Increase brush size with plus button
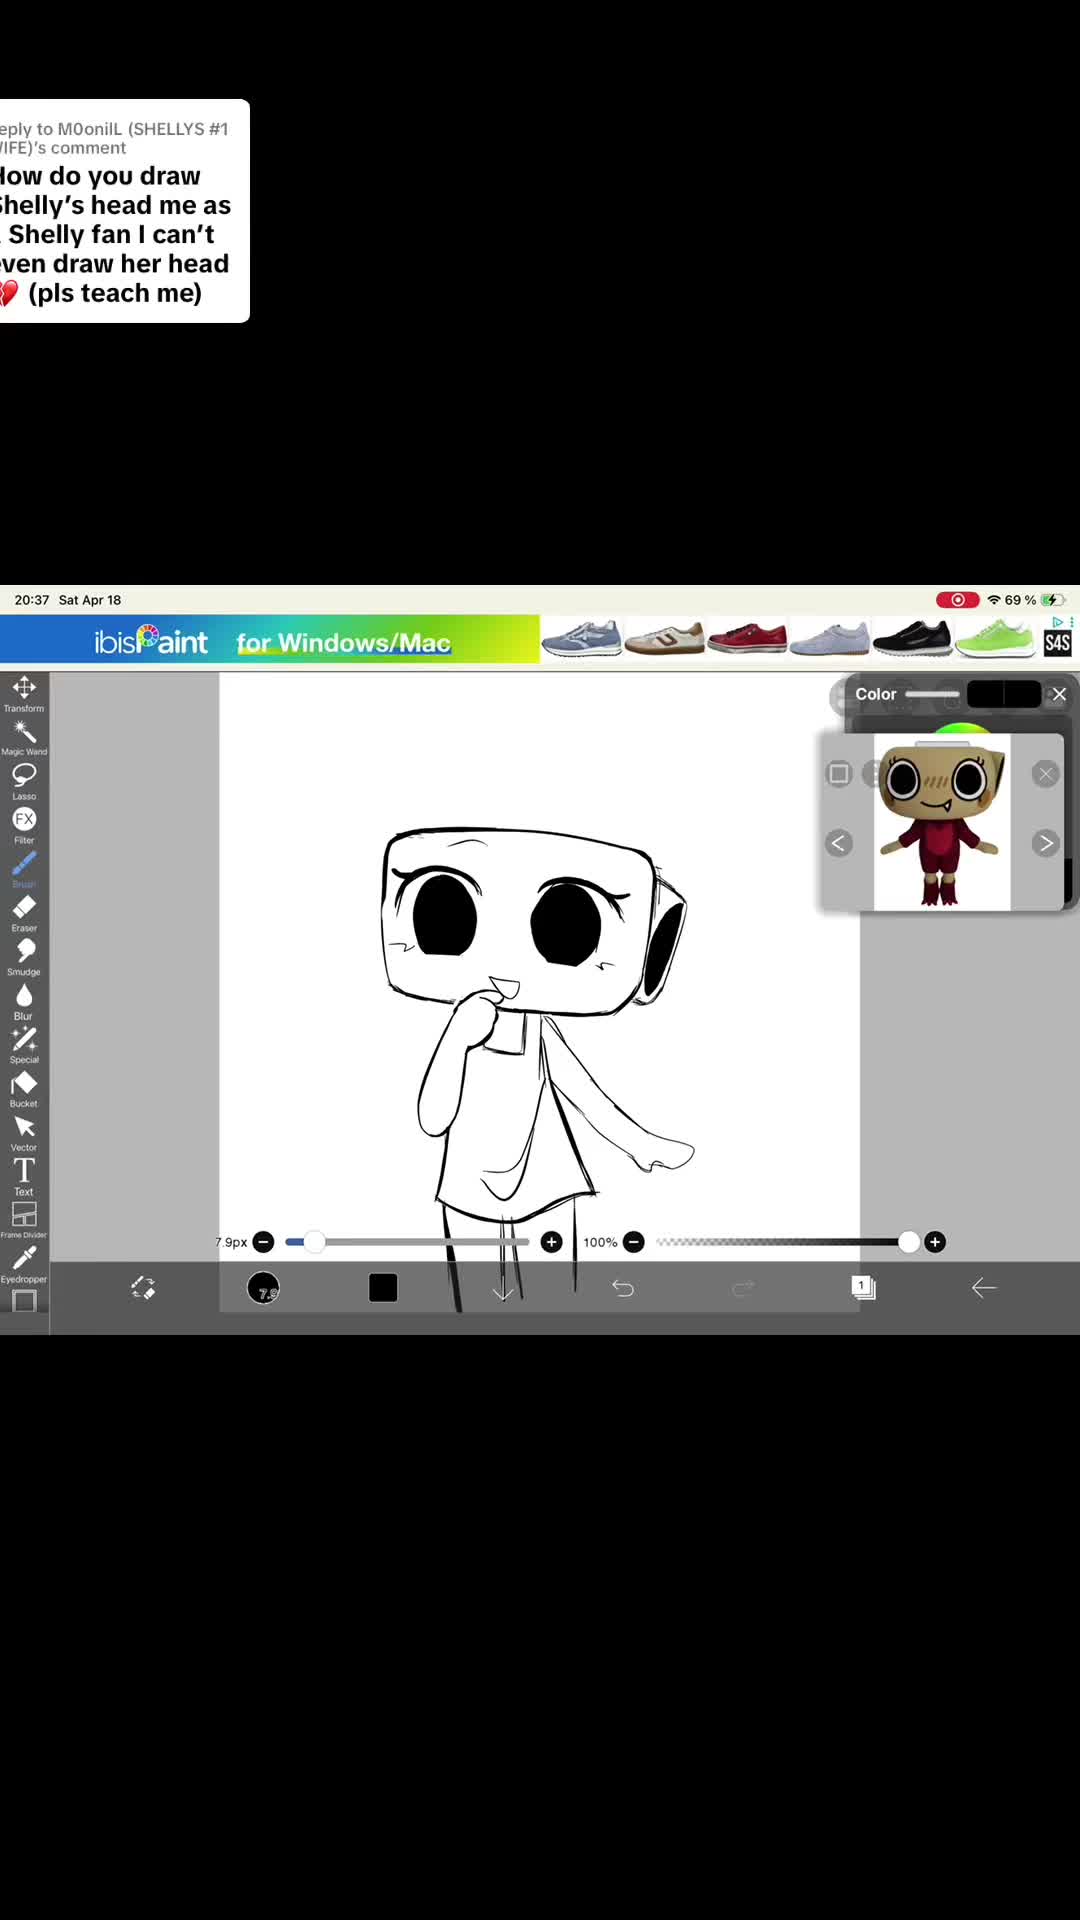Screen dimensions: 1080x1920 point(551,1242)
